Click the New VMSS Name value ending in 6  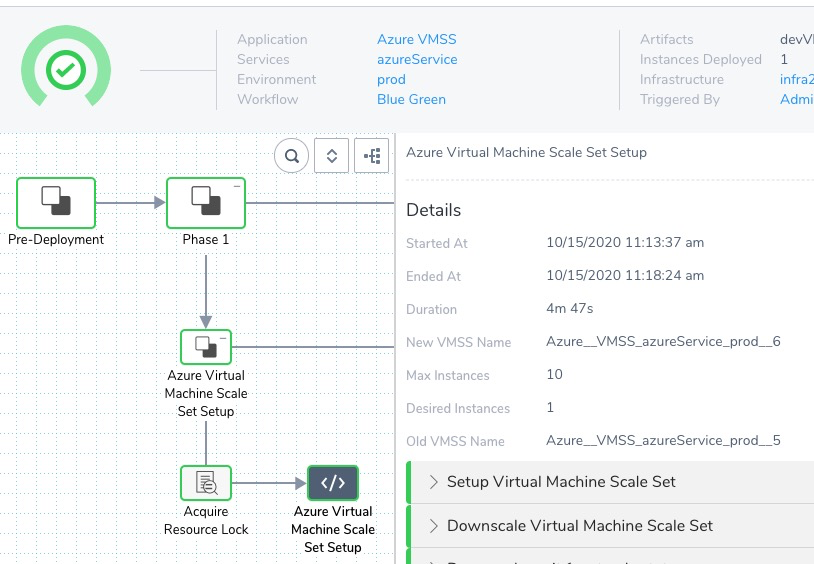click(663, 341)
